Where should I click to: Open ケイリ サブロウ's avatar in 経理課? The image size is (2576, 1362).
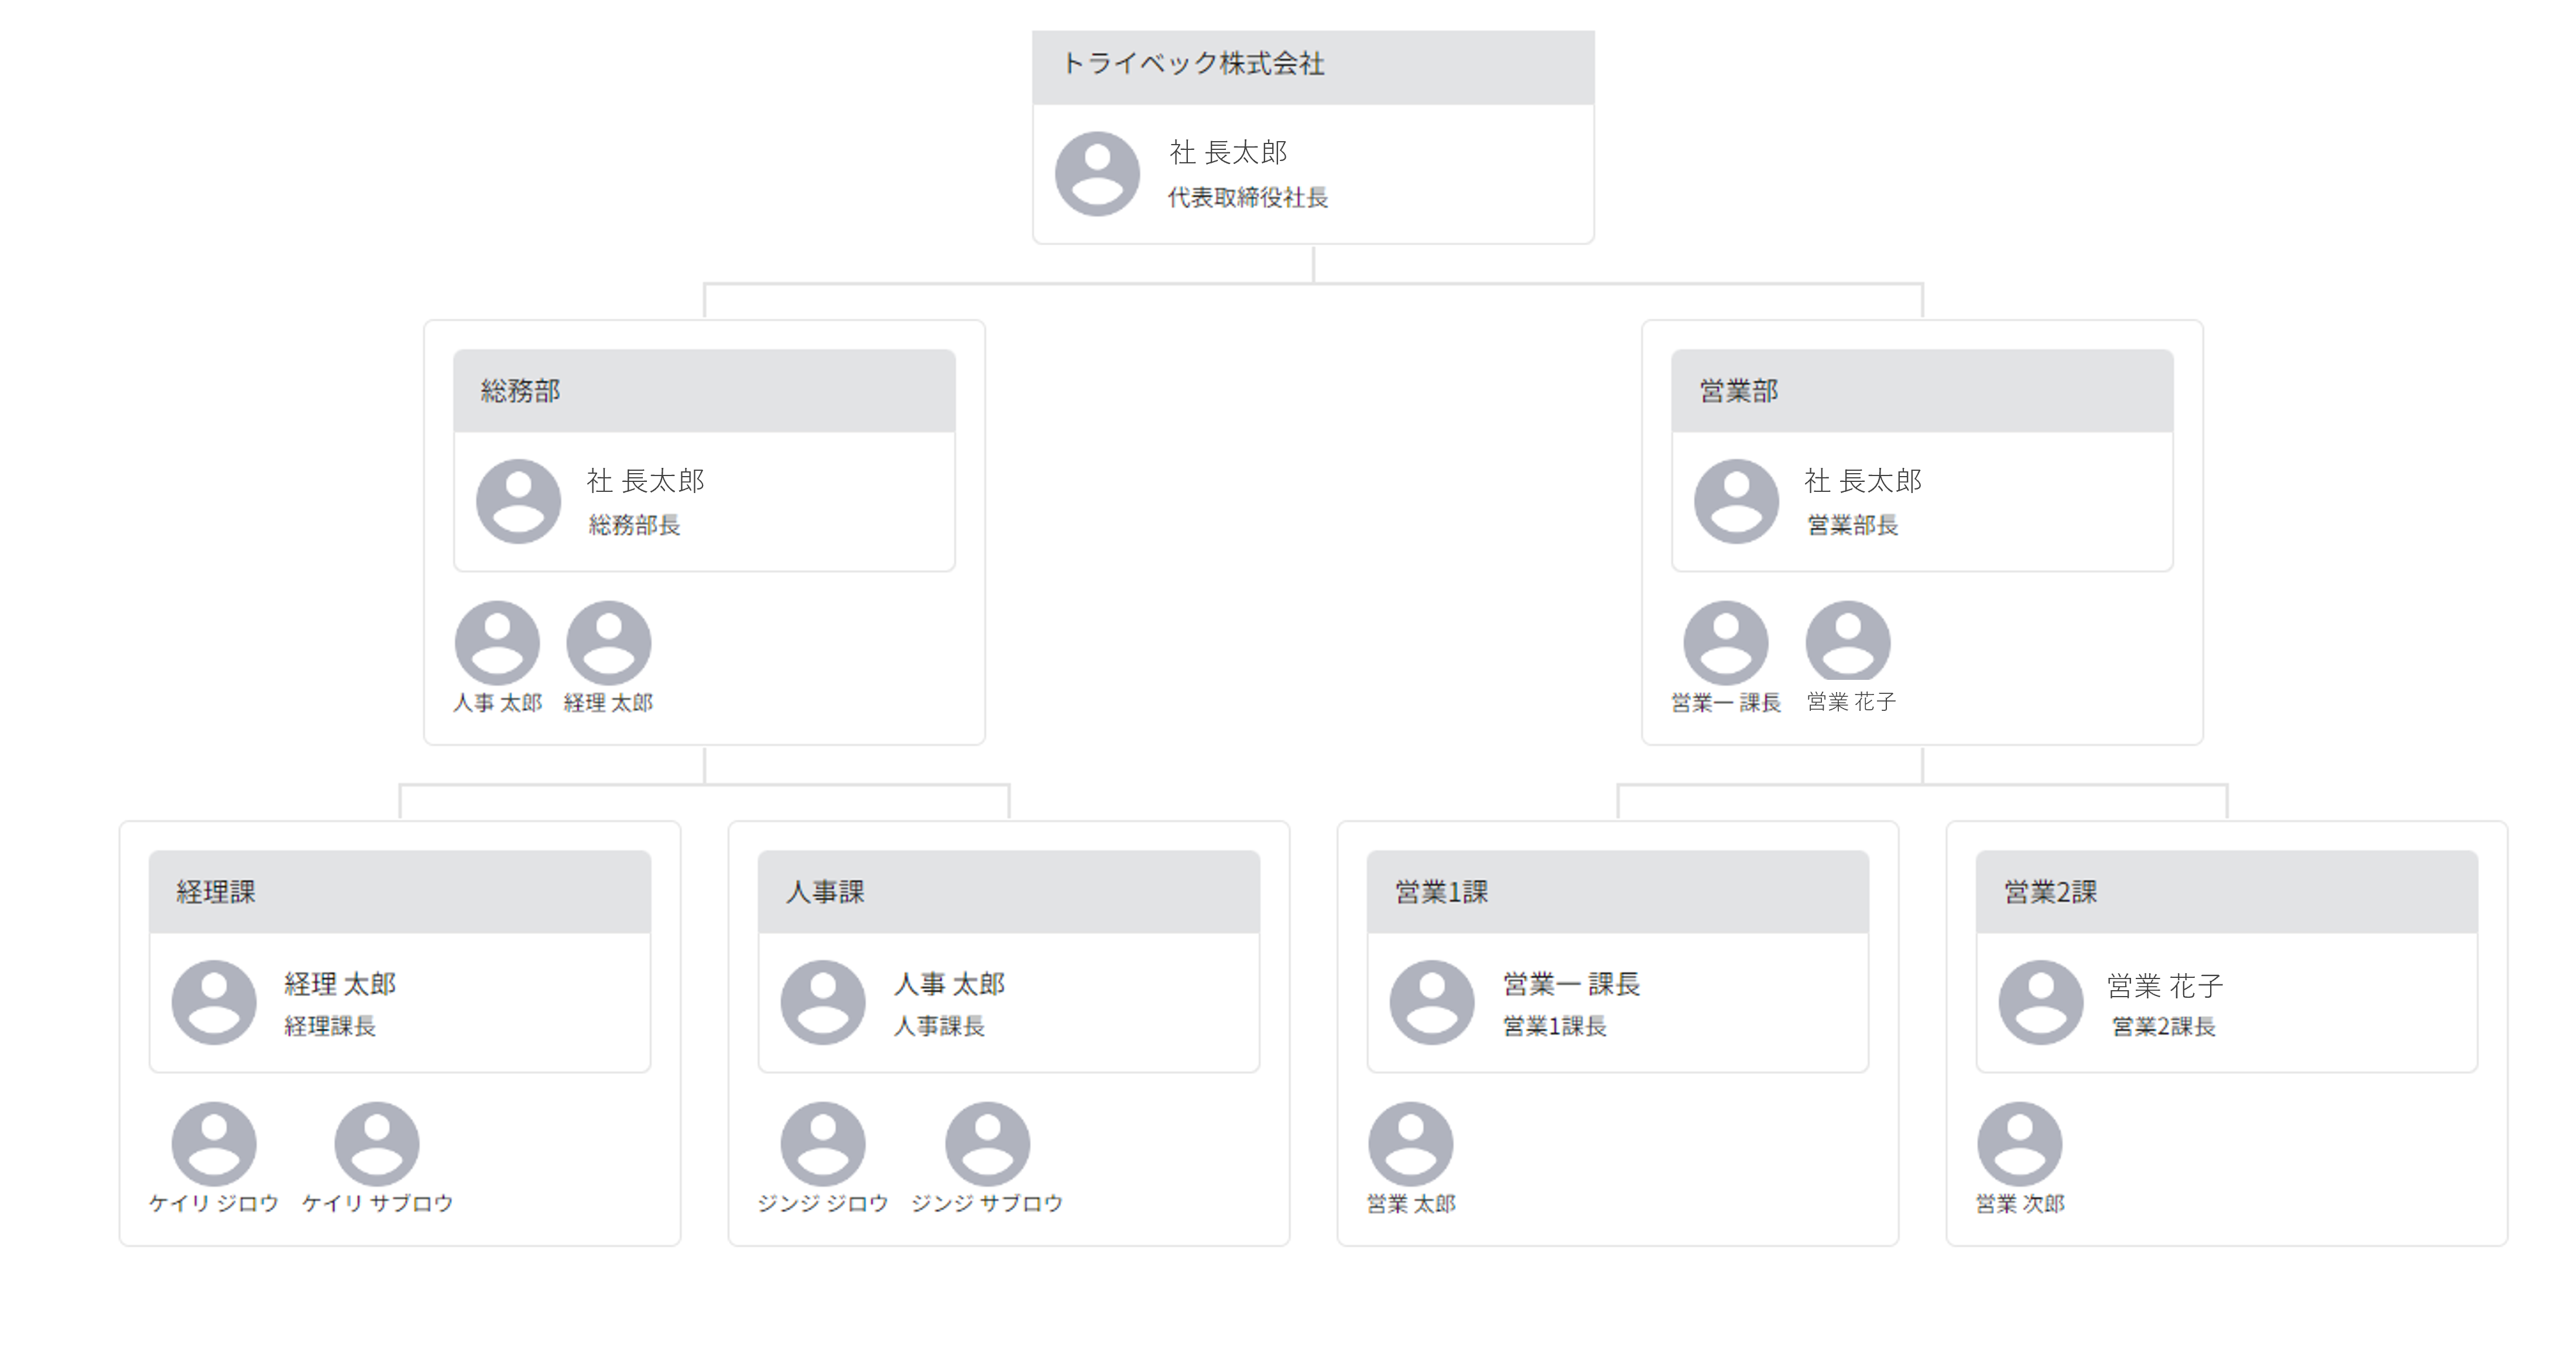tap(377, 1144)
